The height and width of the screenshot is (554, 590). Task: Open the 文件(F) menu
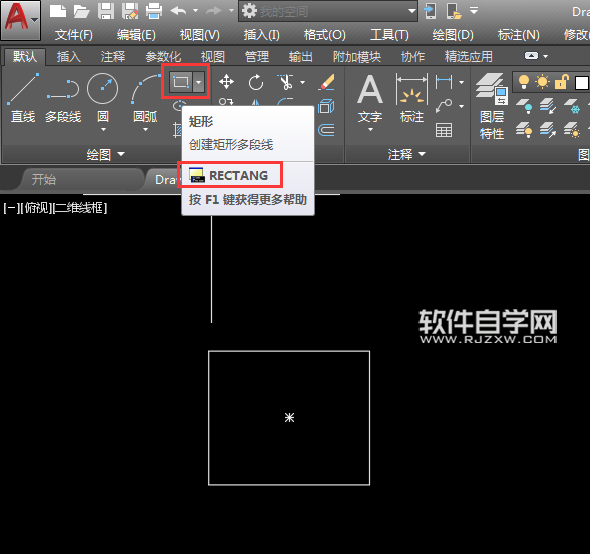tap(74, 35)
